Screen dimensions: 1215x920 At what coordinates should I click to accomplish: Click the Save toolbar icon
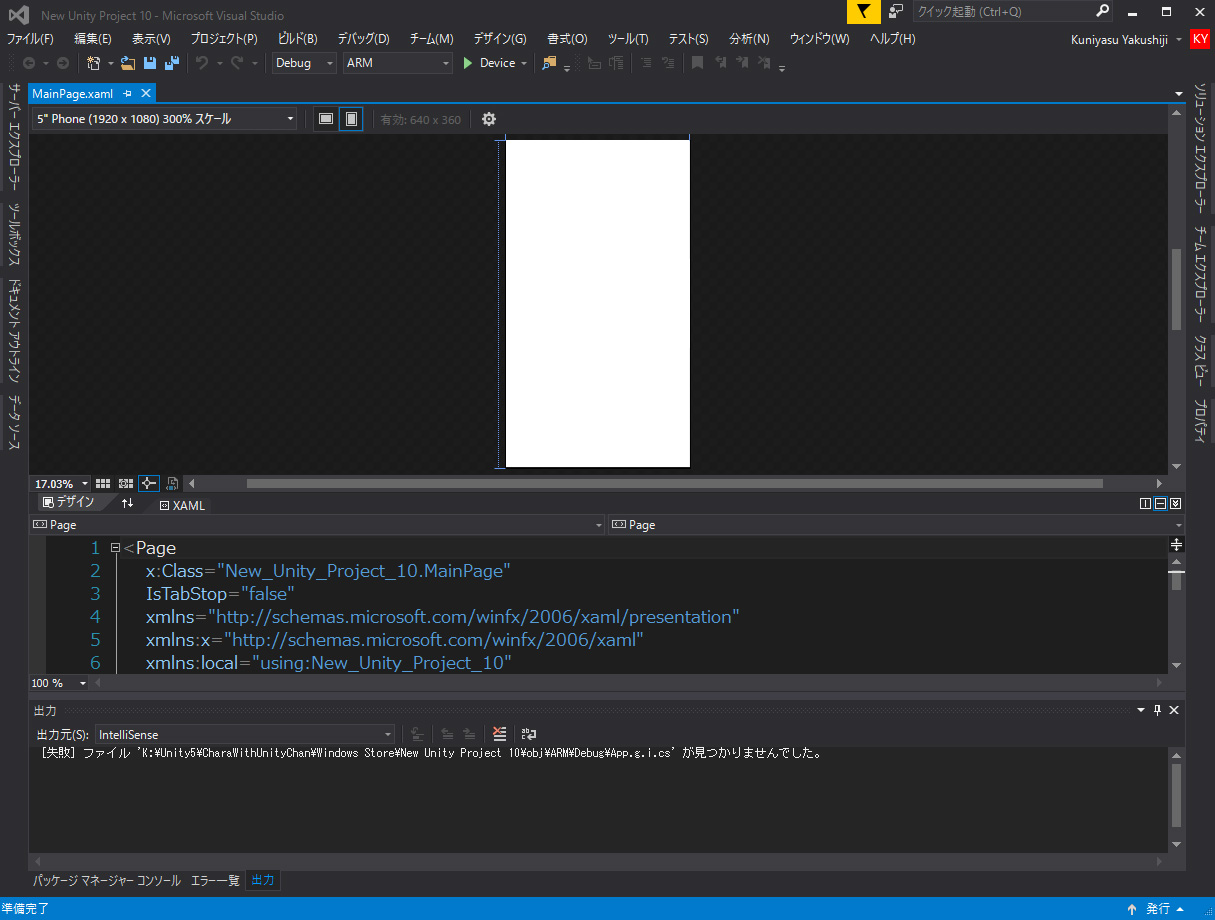[151, 62]
